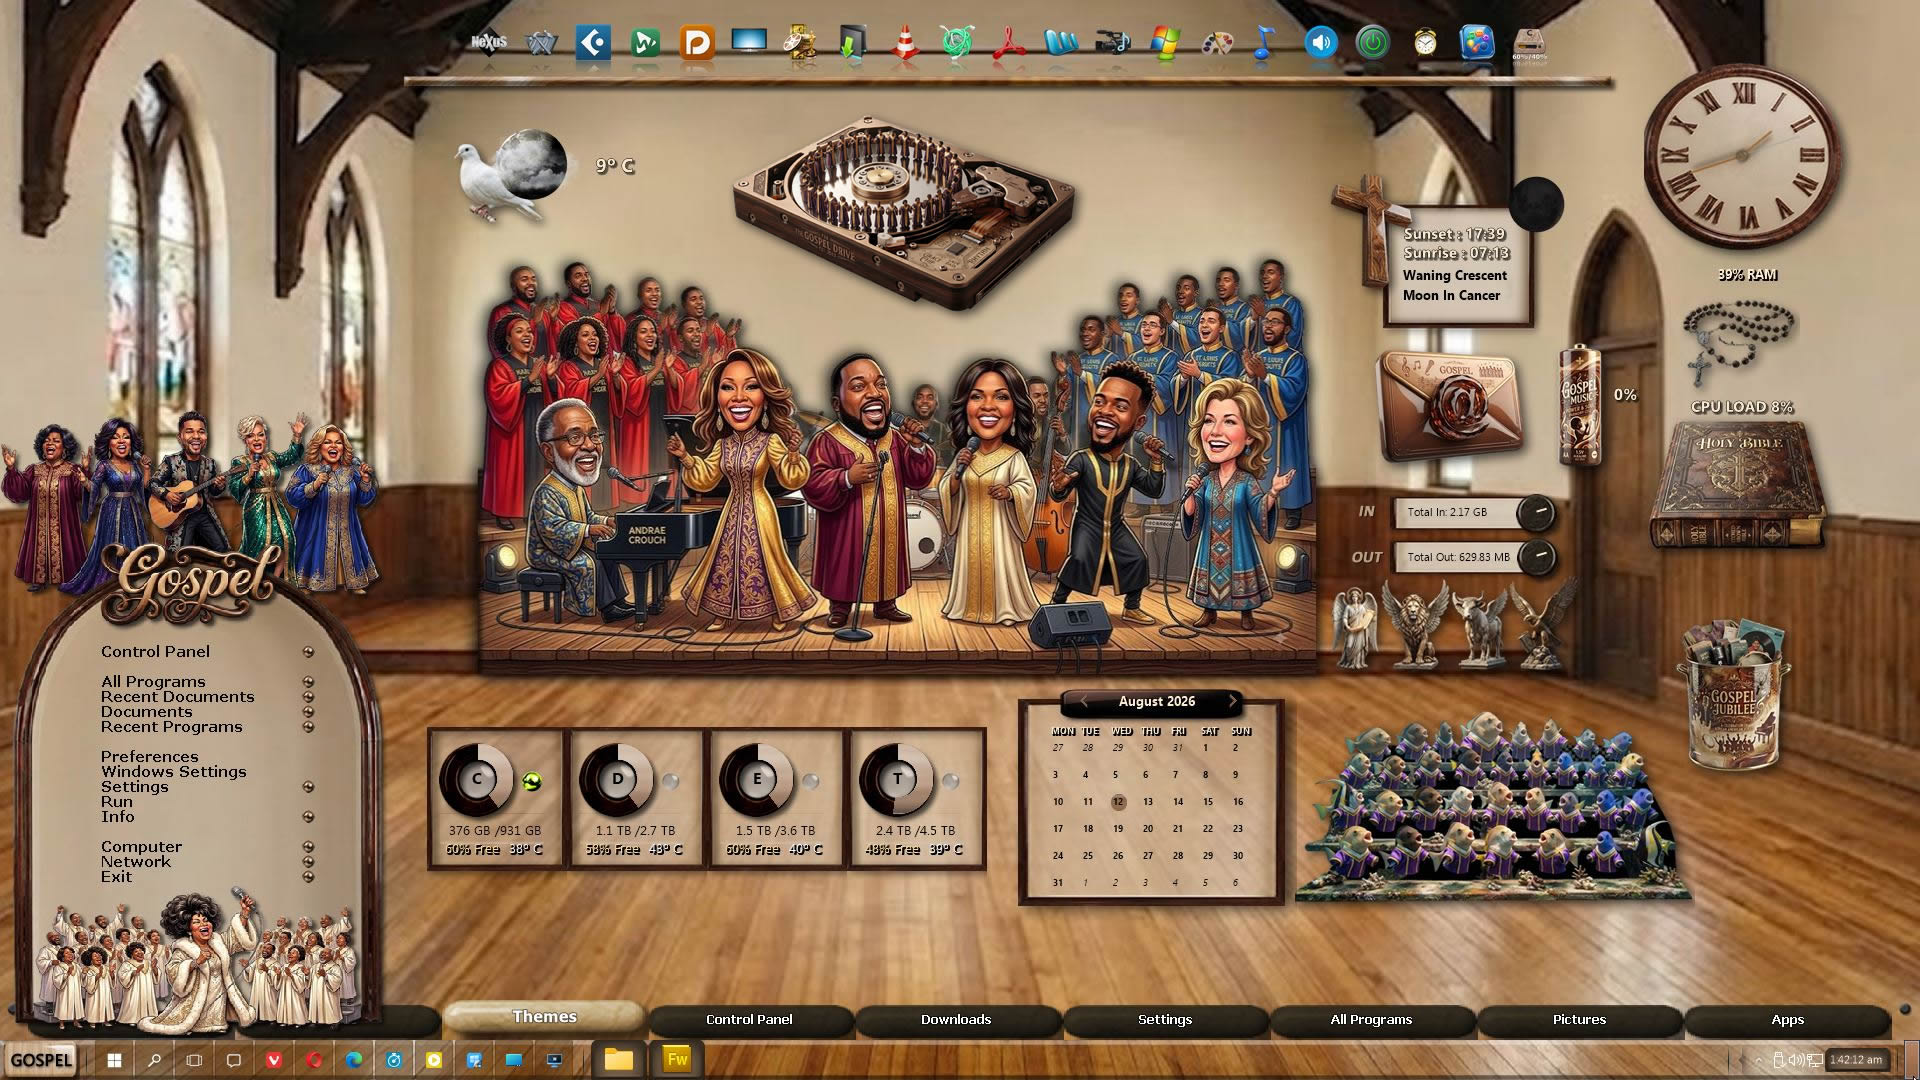
Task: Open Windows Settings in the Gospel menu
Action: 173,772
